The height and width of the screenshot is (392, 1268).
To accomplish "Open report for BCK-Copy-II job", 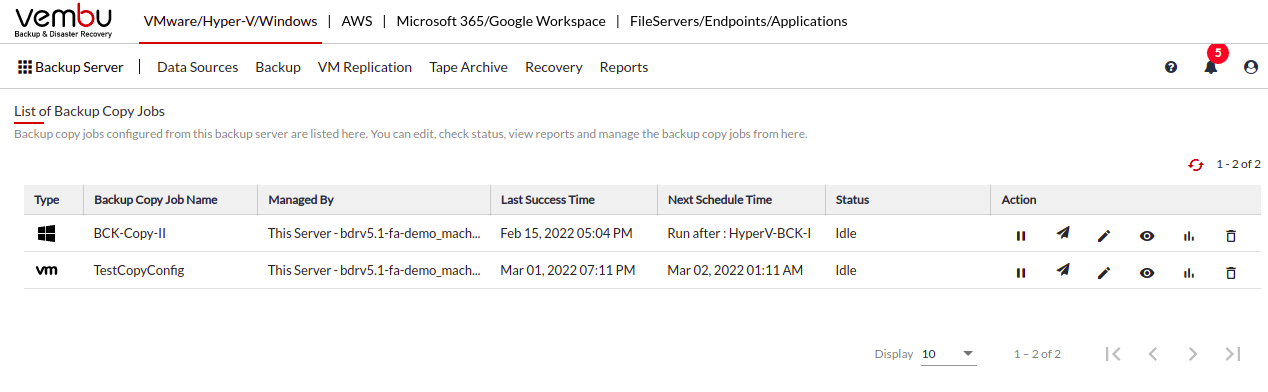I will (x=1189, y=235).
